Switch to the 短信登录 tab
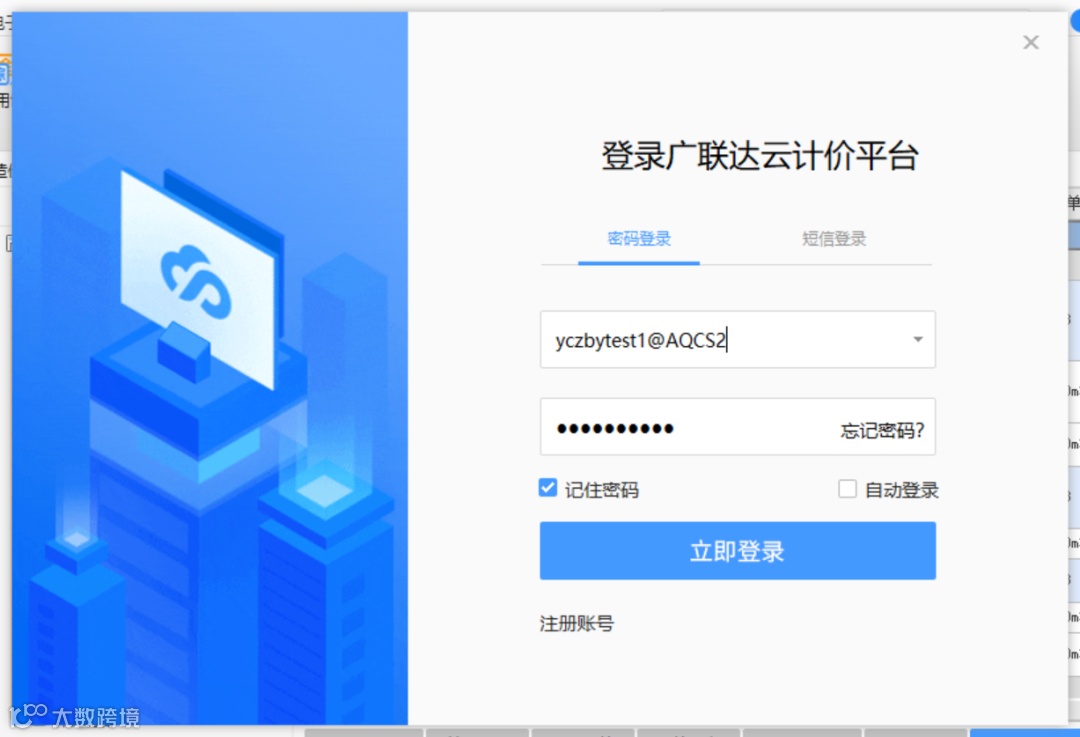1080x737 pixels. pyautogui.click(x=833, y=239)
